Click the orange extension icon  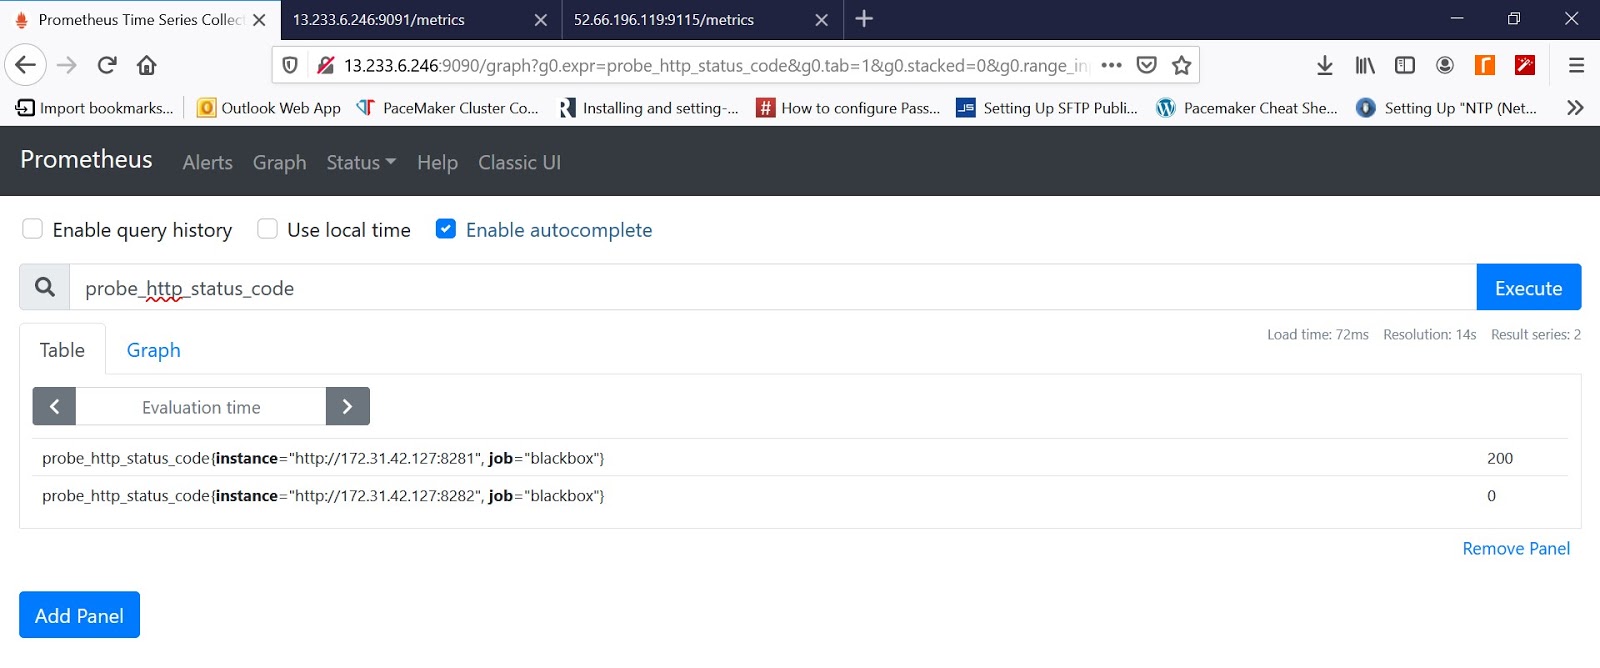(x=1485, y=65)
